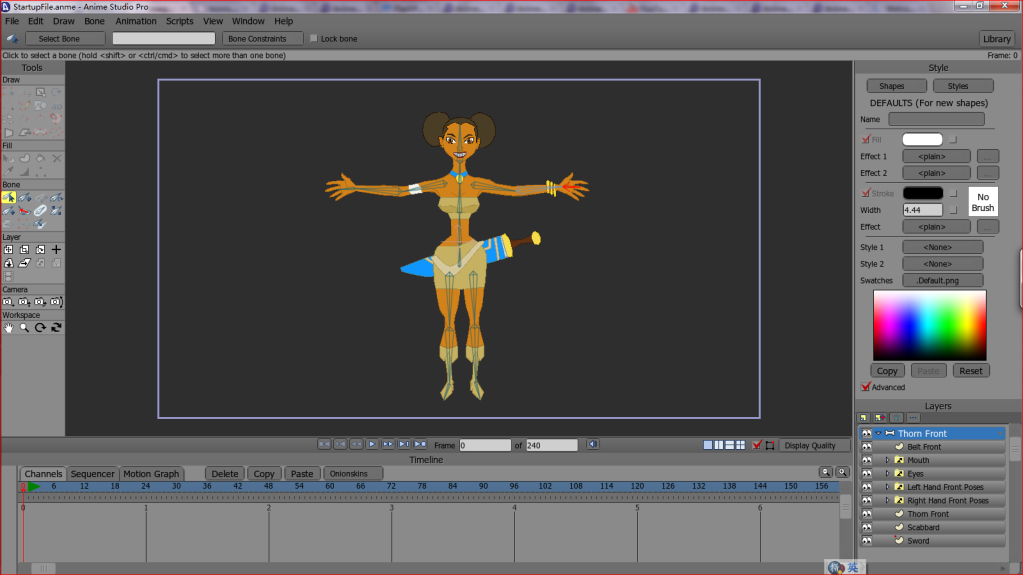Delete layer using the trash can icon

coord(896,418)
